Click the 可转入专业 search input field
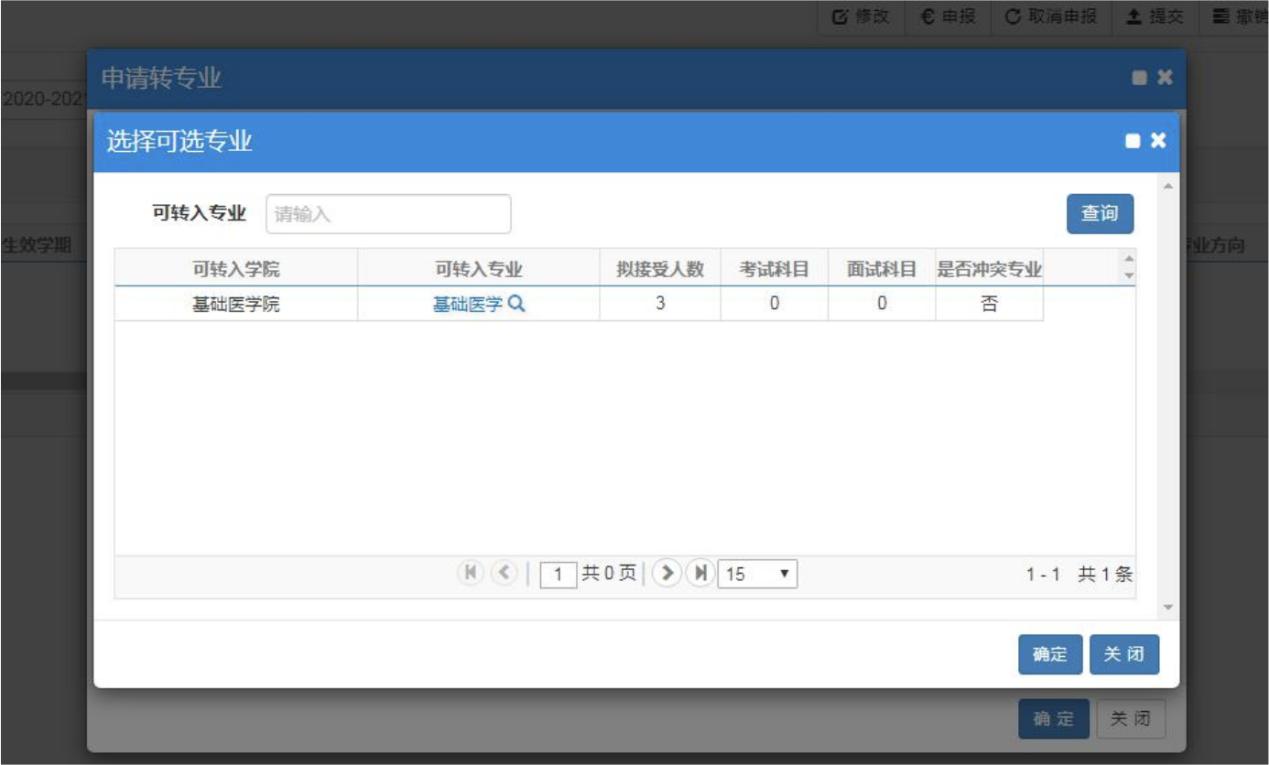Viewport: 1269px width, 765px height. (388, 214)
